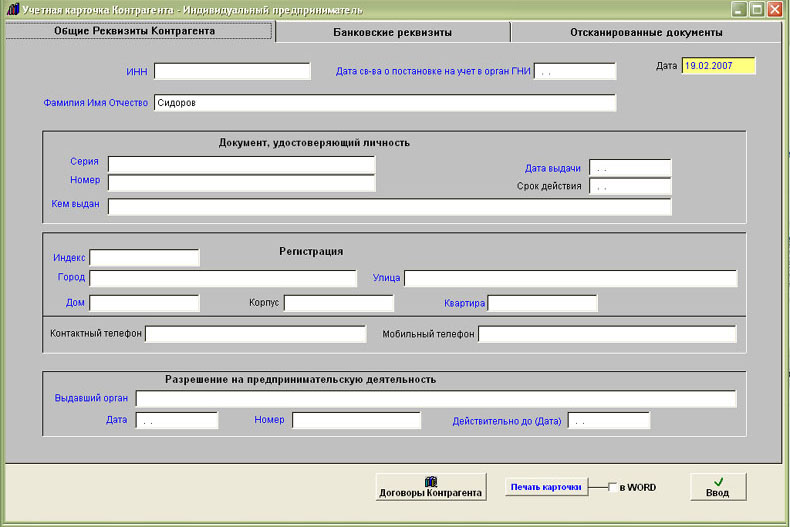The width and height of the screenshot is (790, 527).
Task: Click the permit Дата field
Action: point(177,420)
